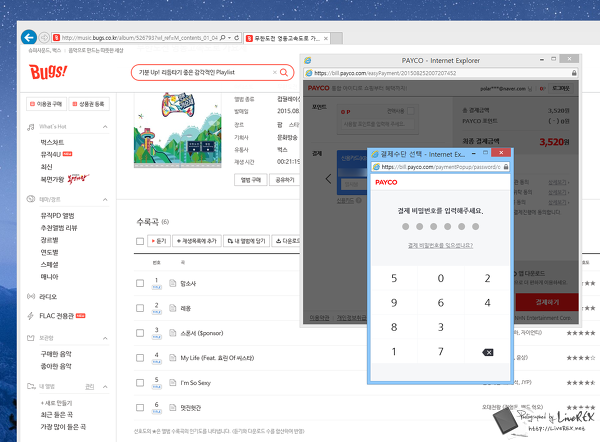Click add to my album button
Screen dimensions: 600x442
(246, 241)
